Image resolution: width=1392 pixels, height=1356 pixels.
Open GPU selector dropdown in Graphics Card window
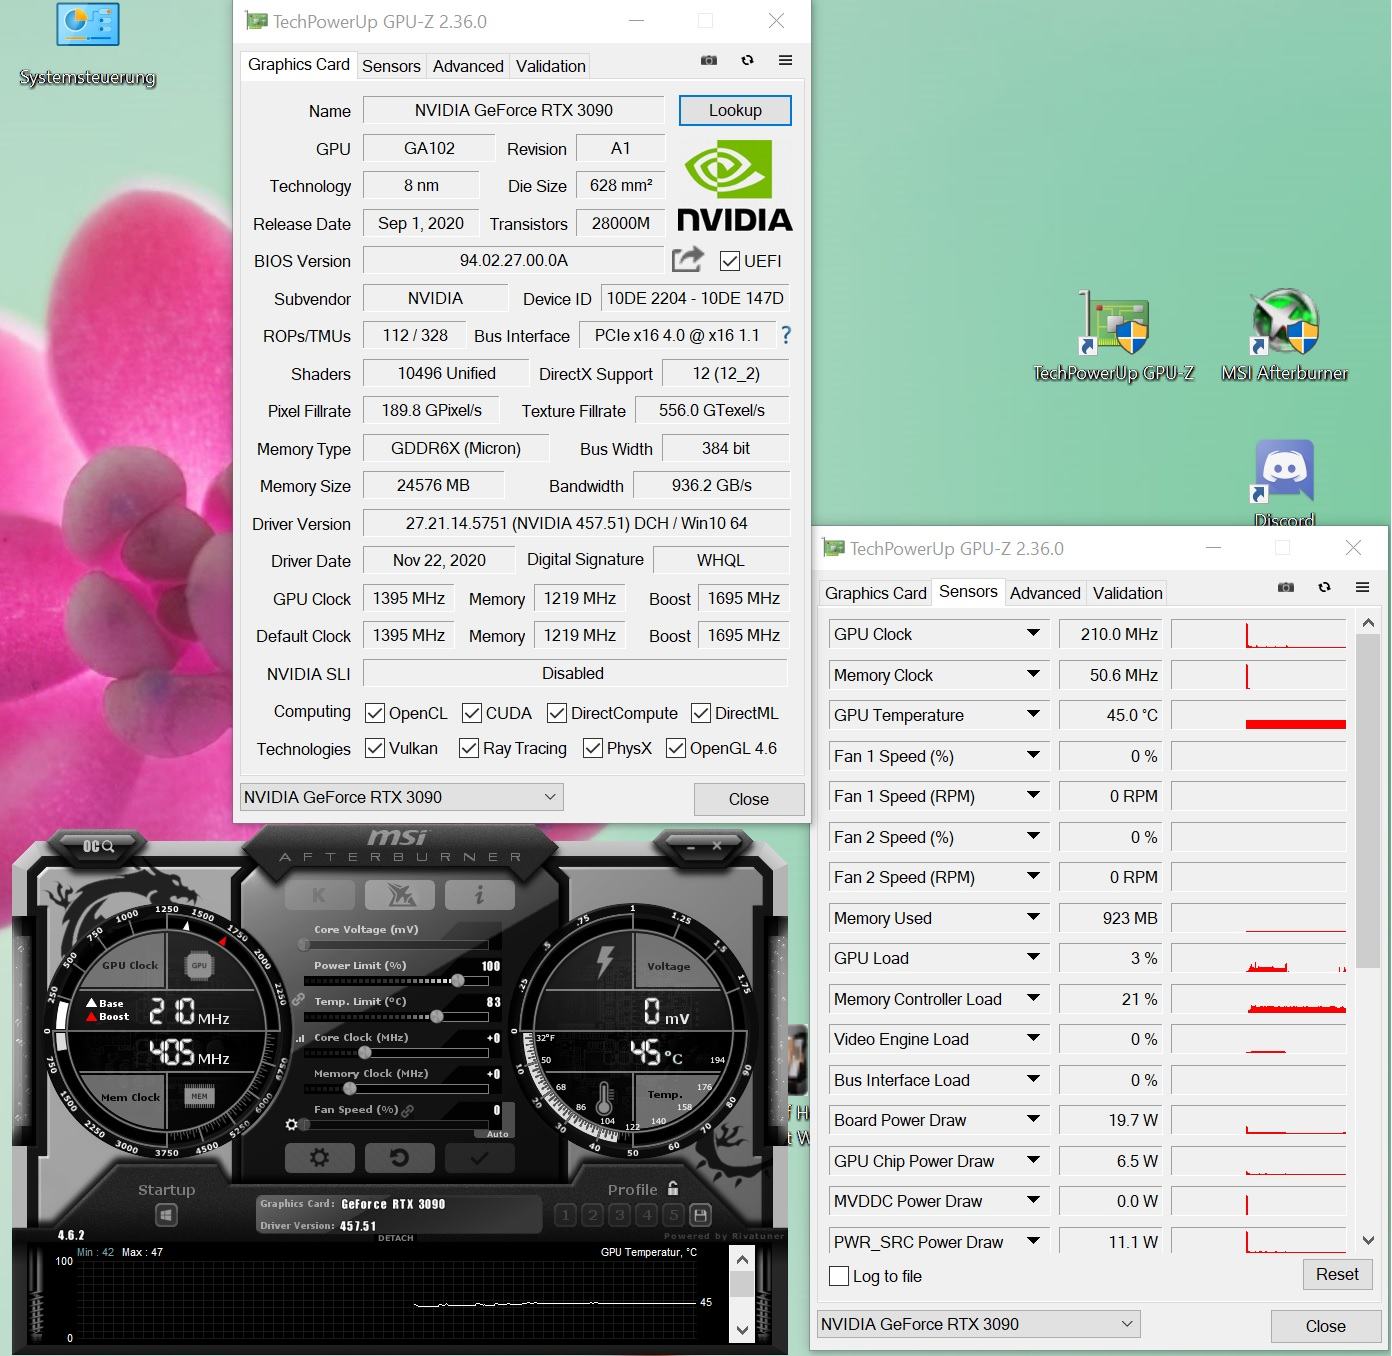(401, 797)
